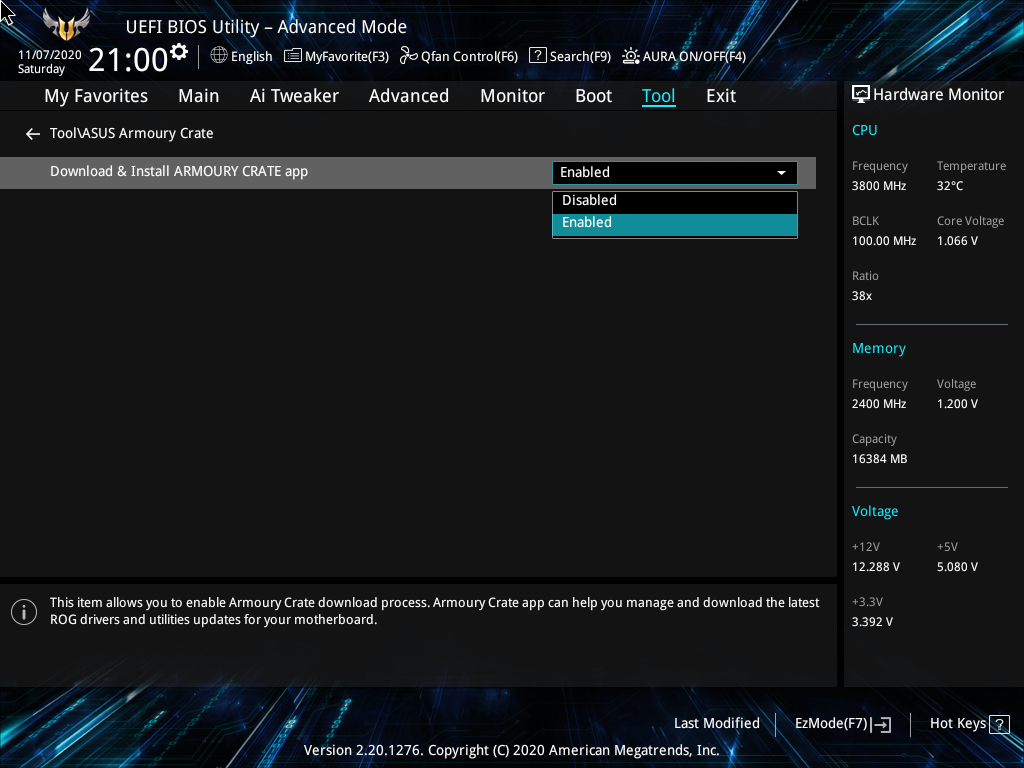
Task: Click the Hardware Monitor title
Action: coord(938,95)
